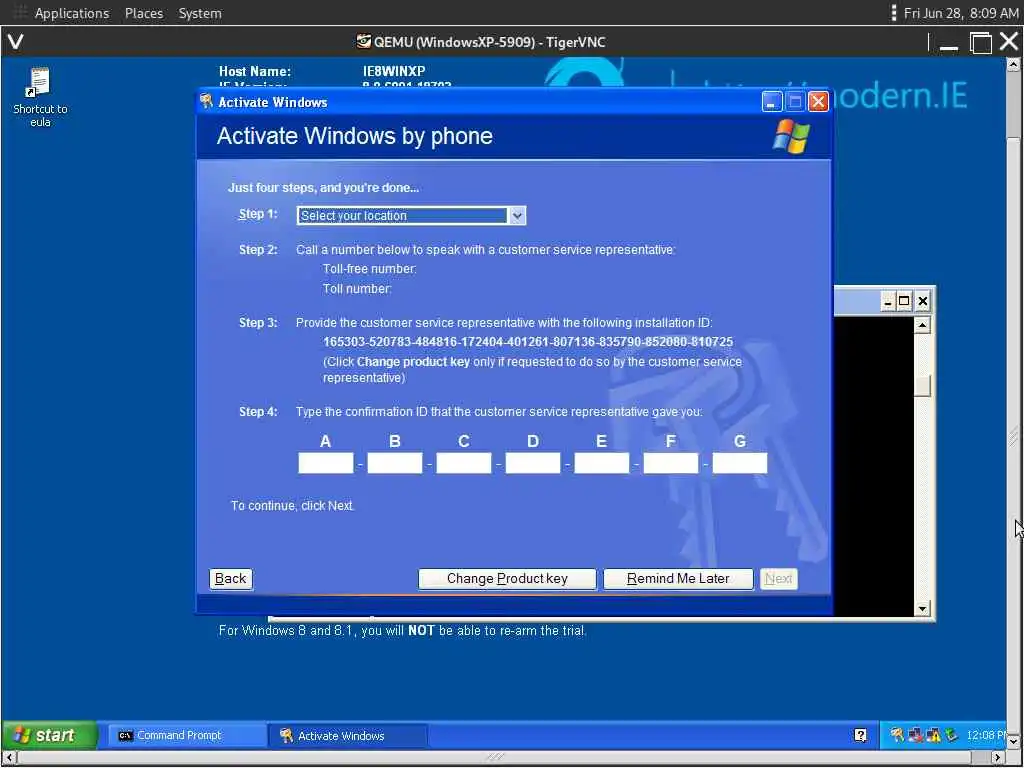Focus confirmation ID field C
The width and height of the screenshot is (1024, 768).
(x=464, y=463)
